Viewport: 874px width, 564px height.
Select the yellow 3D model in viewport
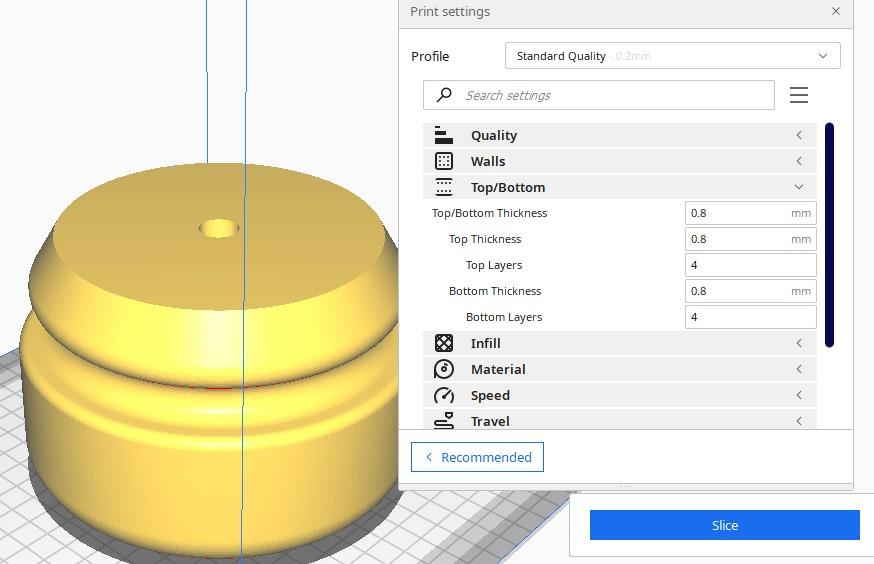tap(209, 362)
